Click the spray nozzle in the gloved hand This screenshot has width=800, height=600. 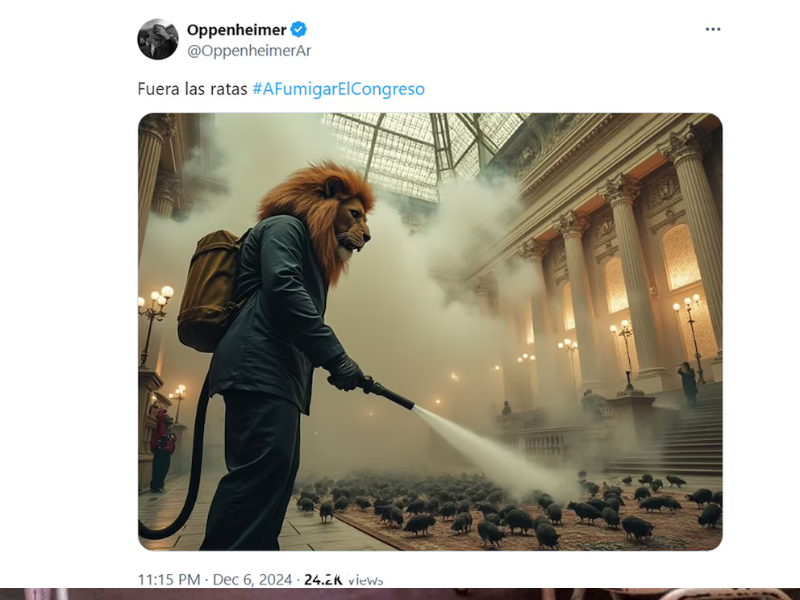pyautogui.click(x=388, y=394)
